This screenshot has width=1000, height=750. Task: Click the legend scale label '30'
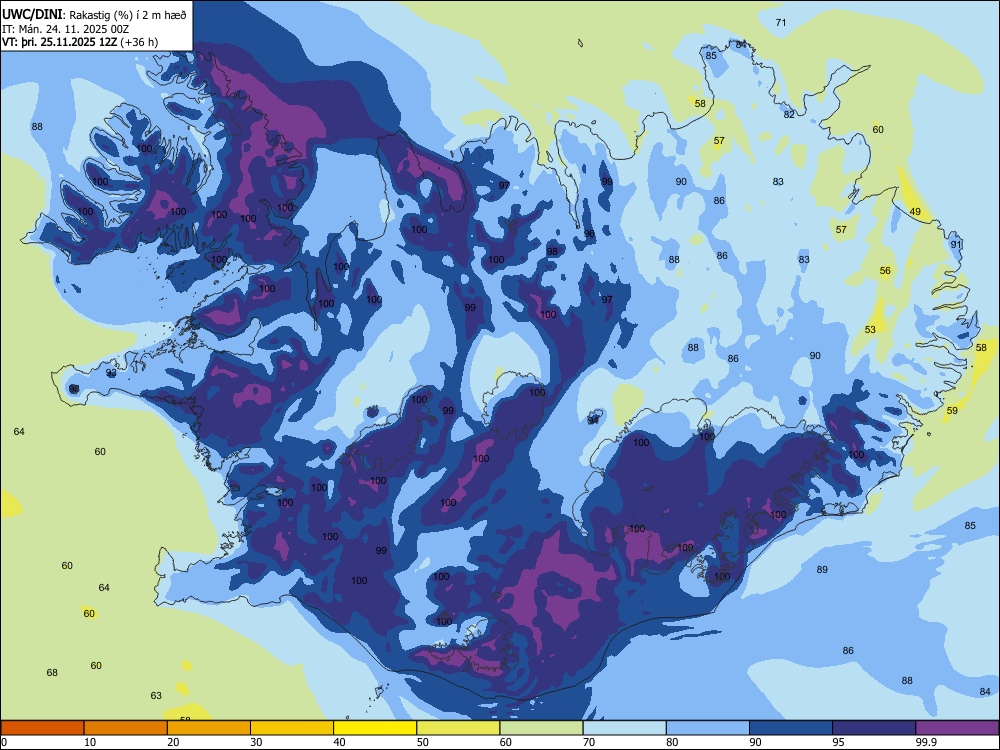coord(256,742)
